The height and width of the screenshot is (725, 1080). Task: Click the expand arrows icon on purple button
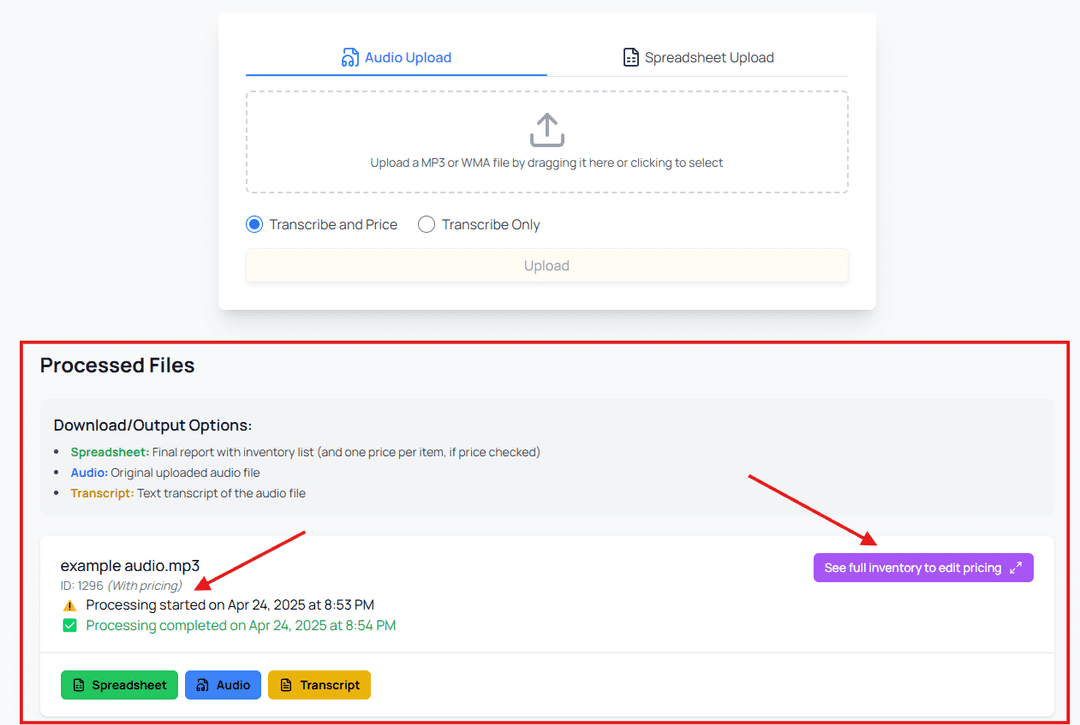[1015, 568]
